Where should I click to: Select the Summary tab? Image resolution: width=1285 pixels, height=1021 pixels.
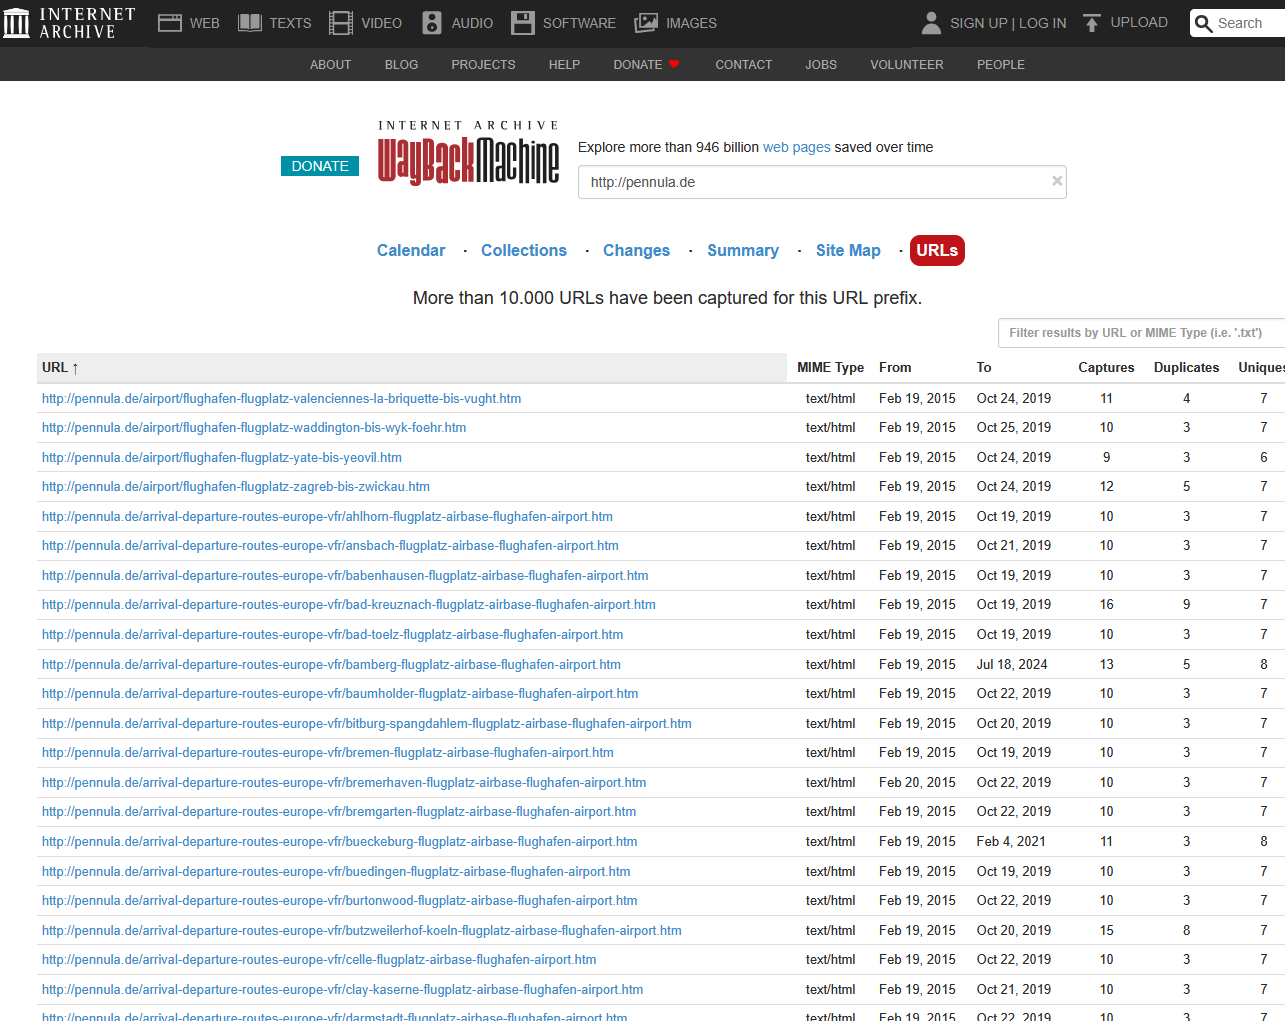tap(743, 251)
